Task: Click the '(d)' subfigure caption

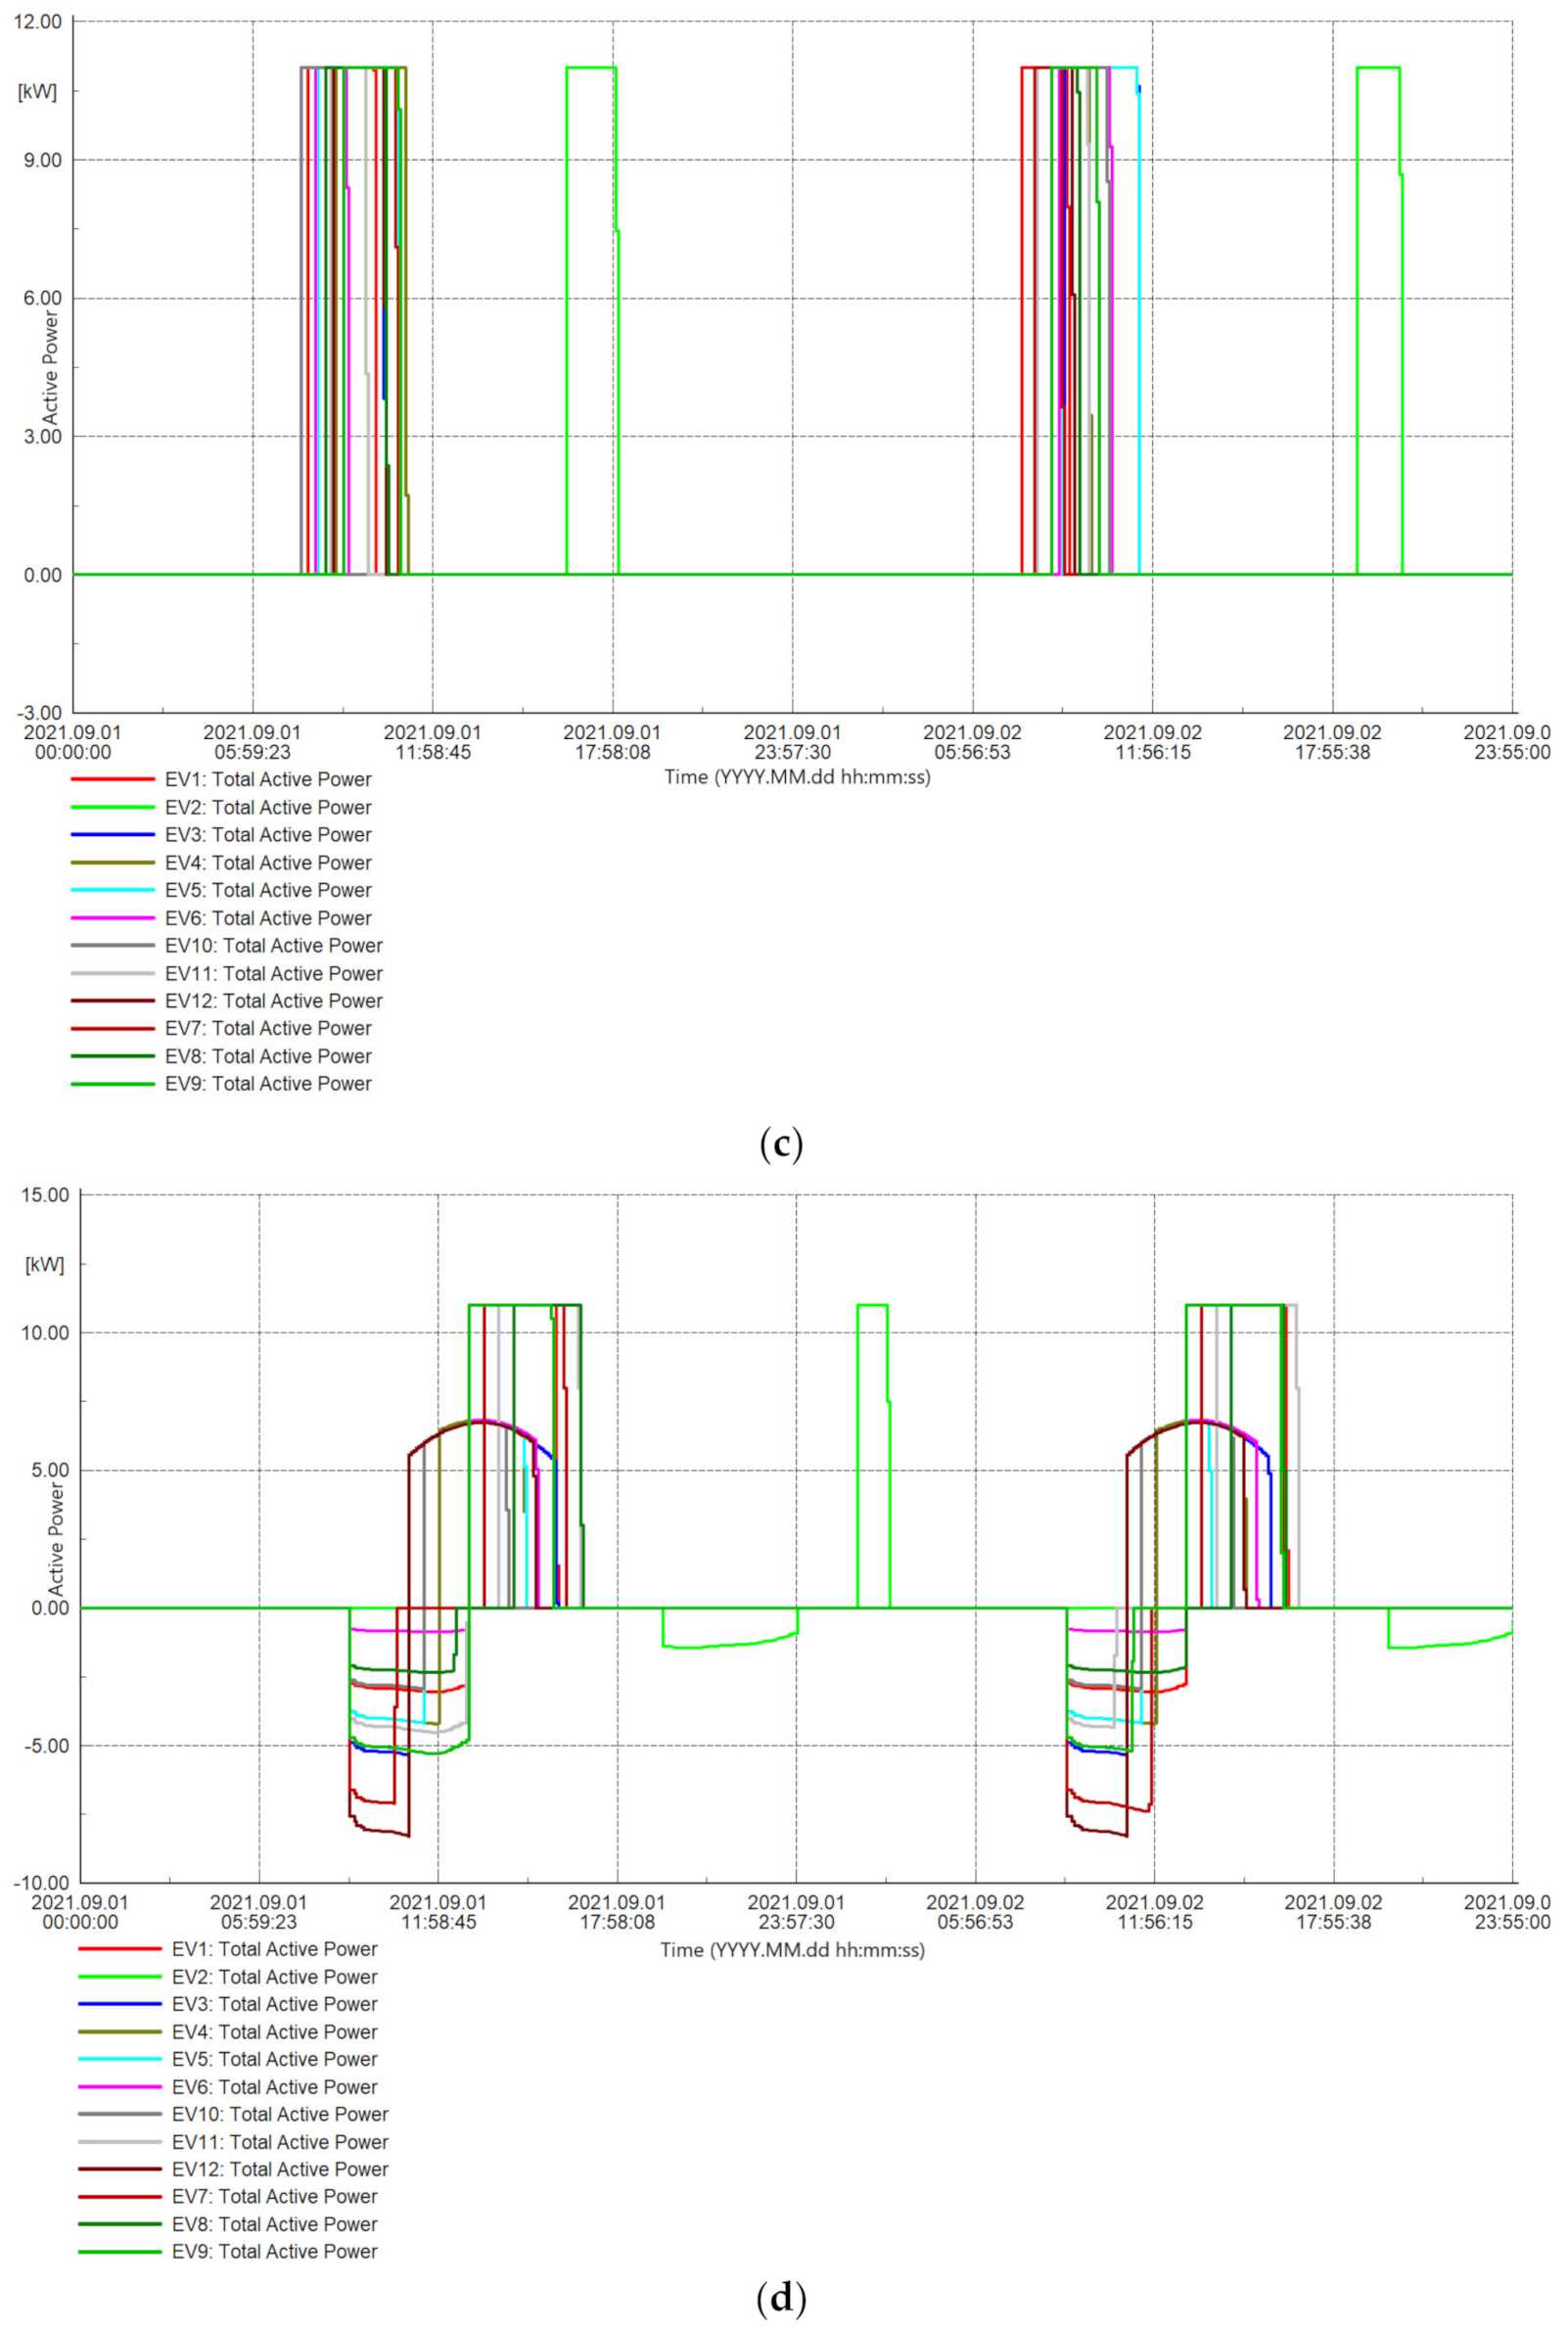Action: (781, 2297)
